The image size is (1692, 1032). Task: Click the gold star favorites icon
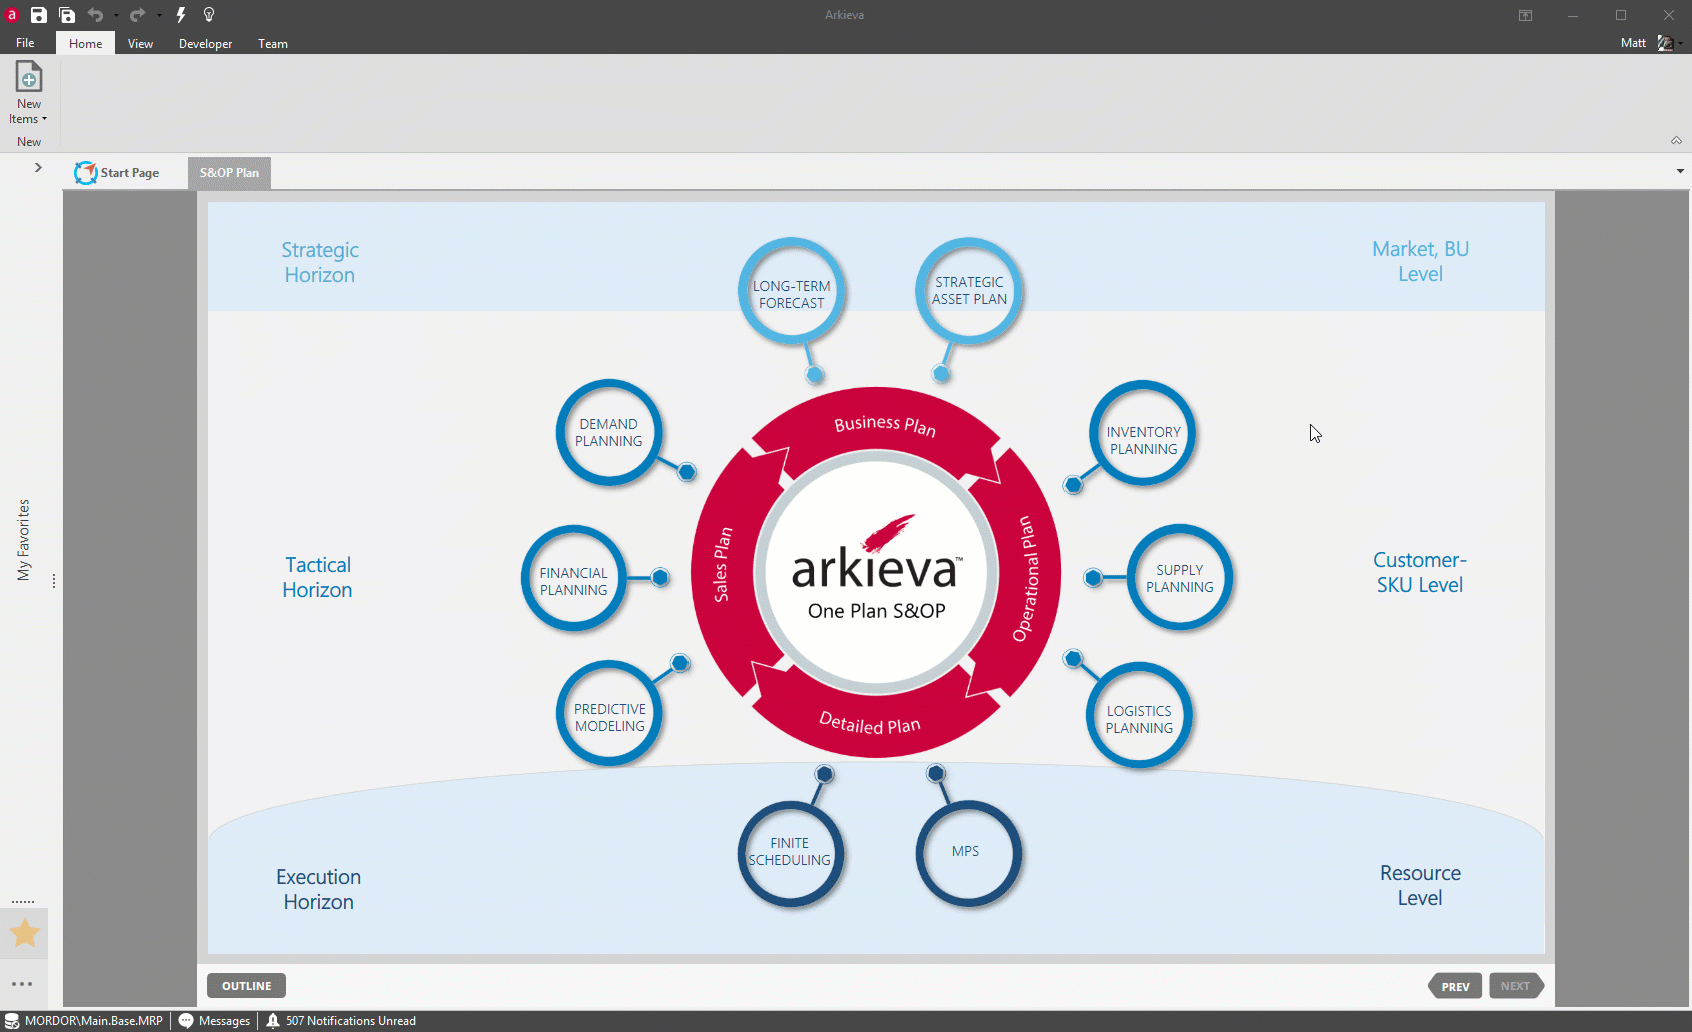tap(24, 933)
